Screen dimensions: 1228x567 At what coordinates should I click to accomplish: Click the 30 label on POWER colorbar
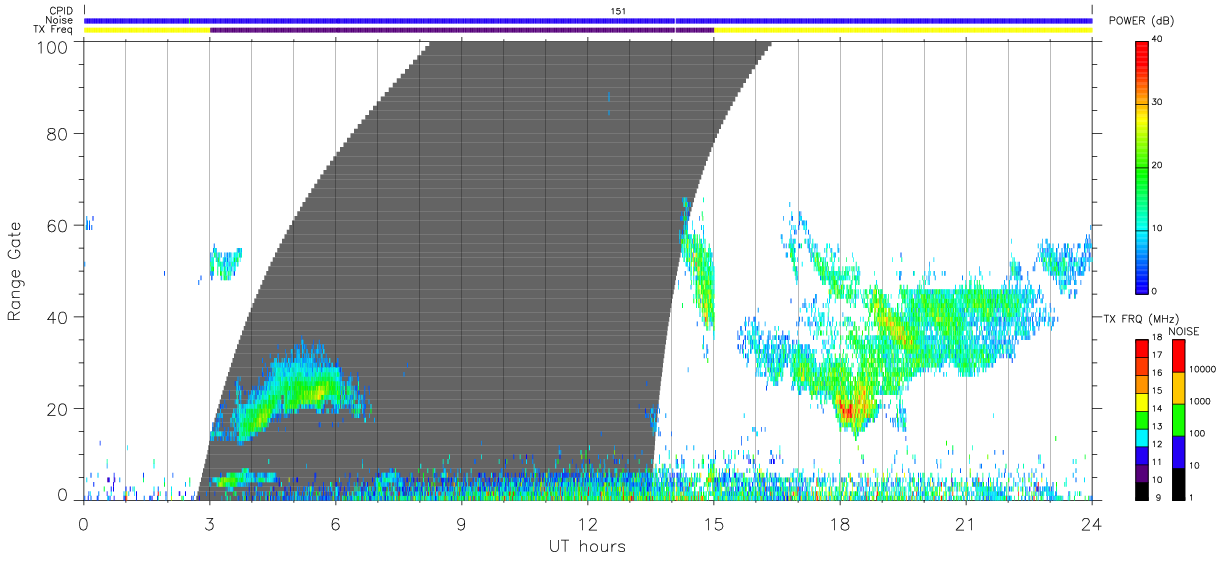[x=1158, y=103]
